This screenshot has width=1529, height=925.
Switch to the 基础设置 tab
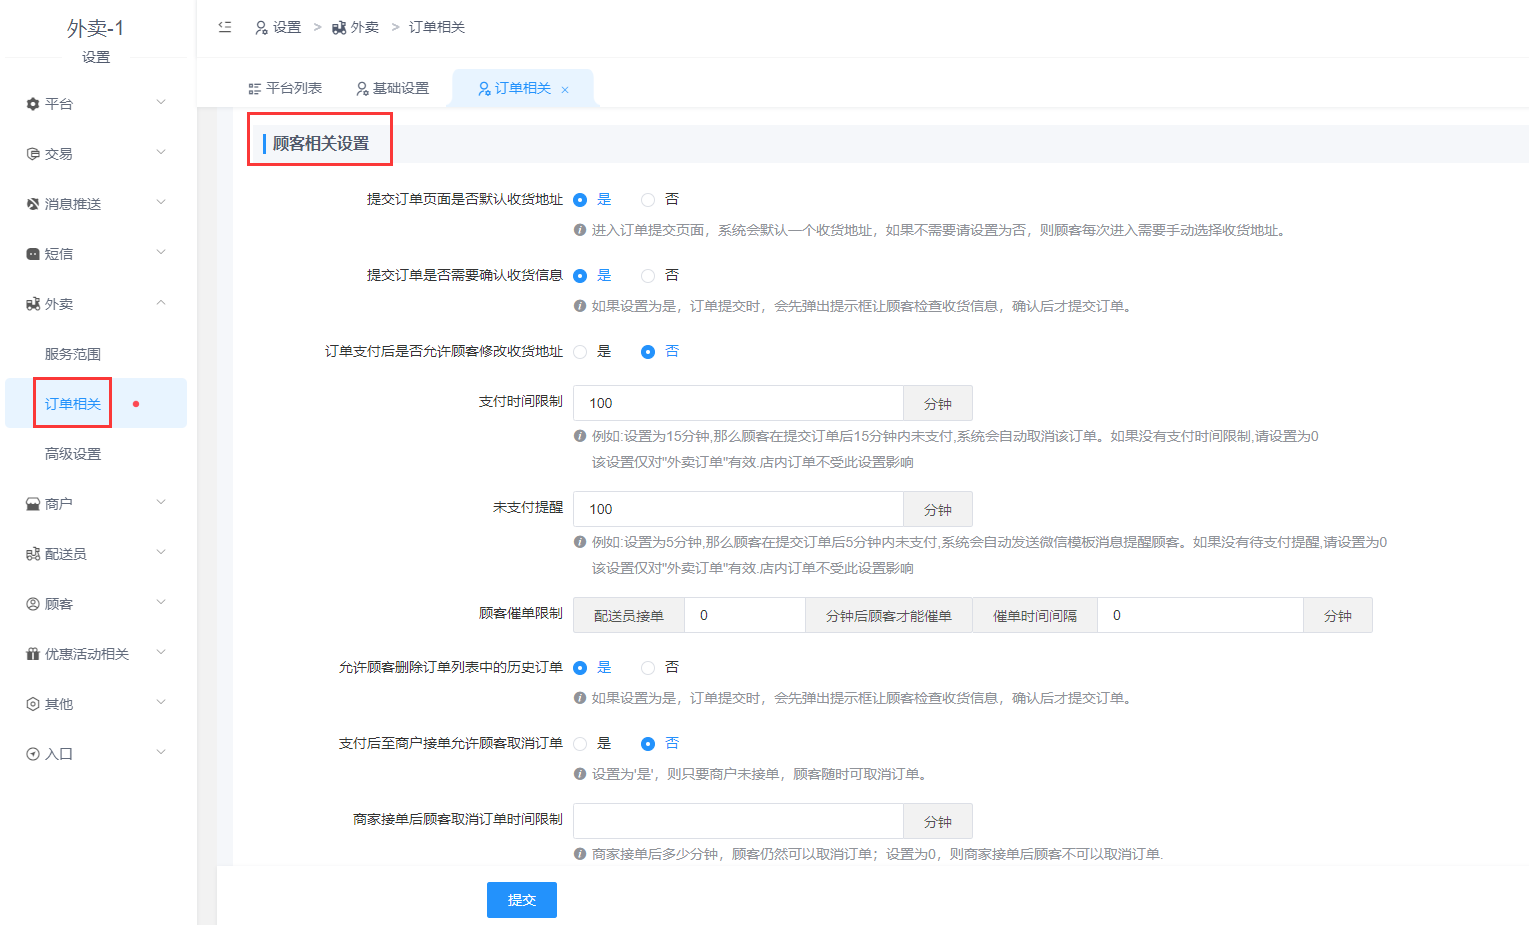[x=393, y=89]
